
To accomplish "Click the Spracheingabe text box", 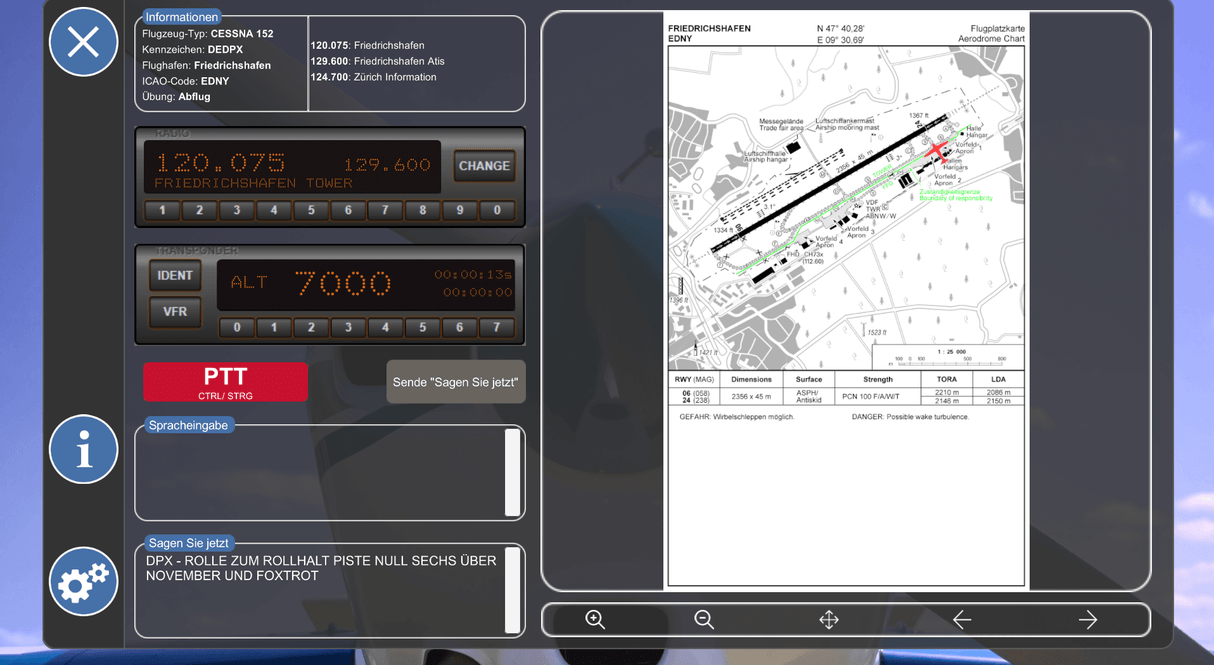I will 322,475.
